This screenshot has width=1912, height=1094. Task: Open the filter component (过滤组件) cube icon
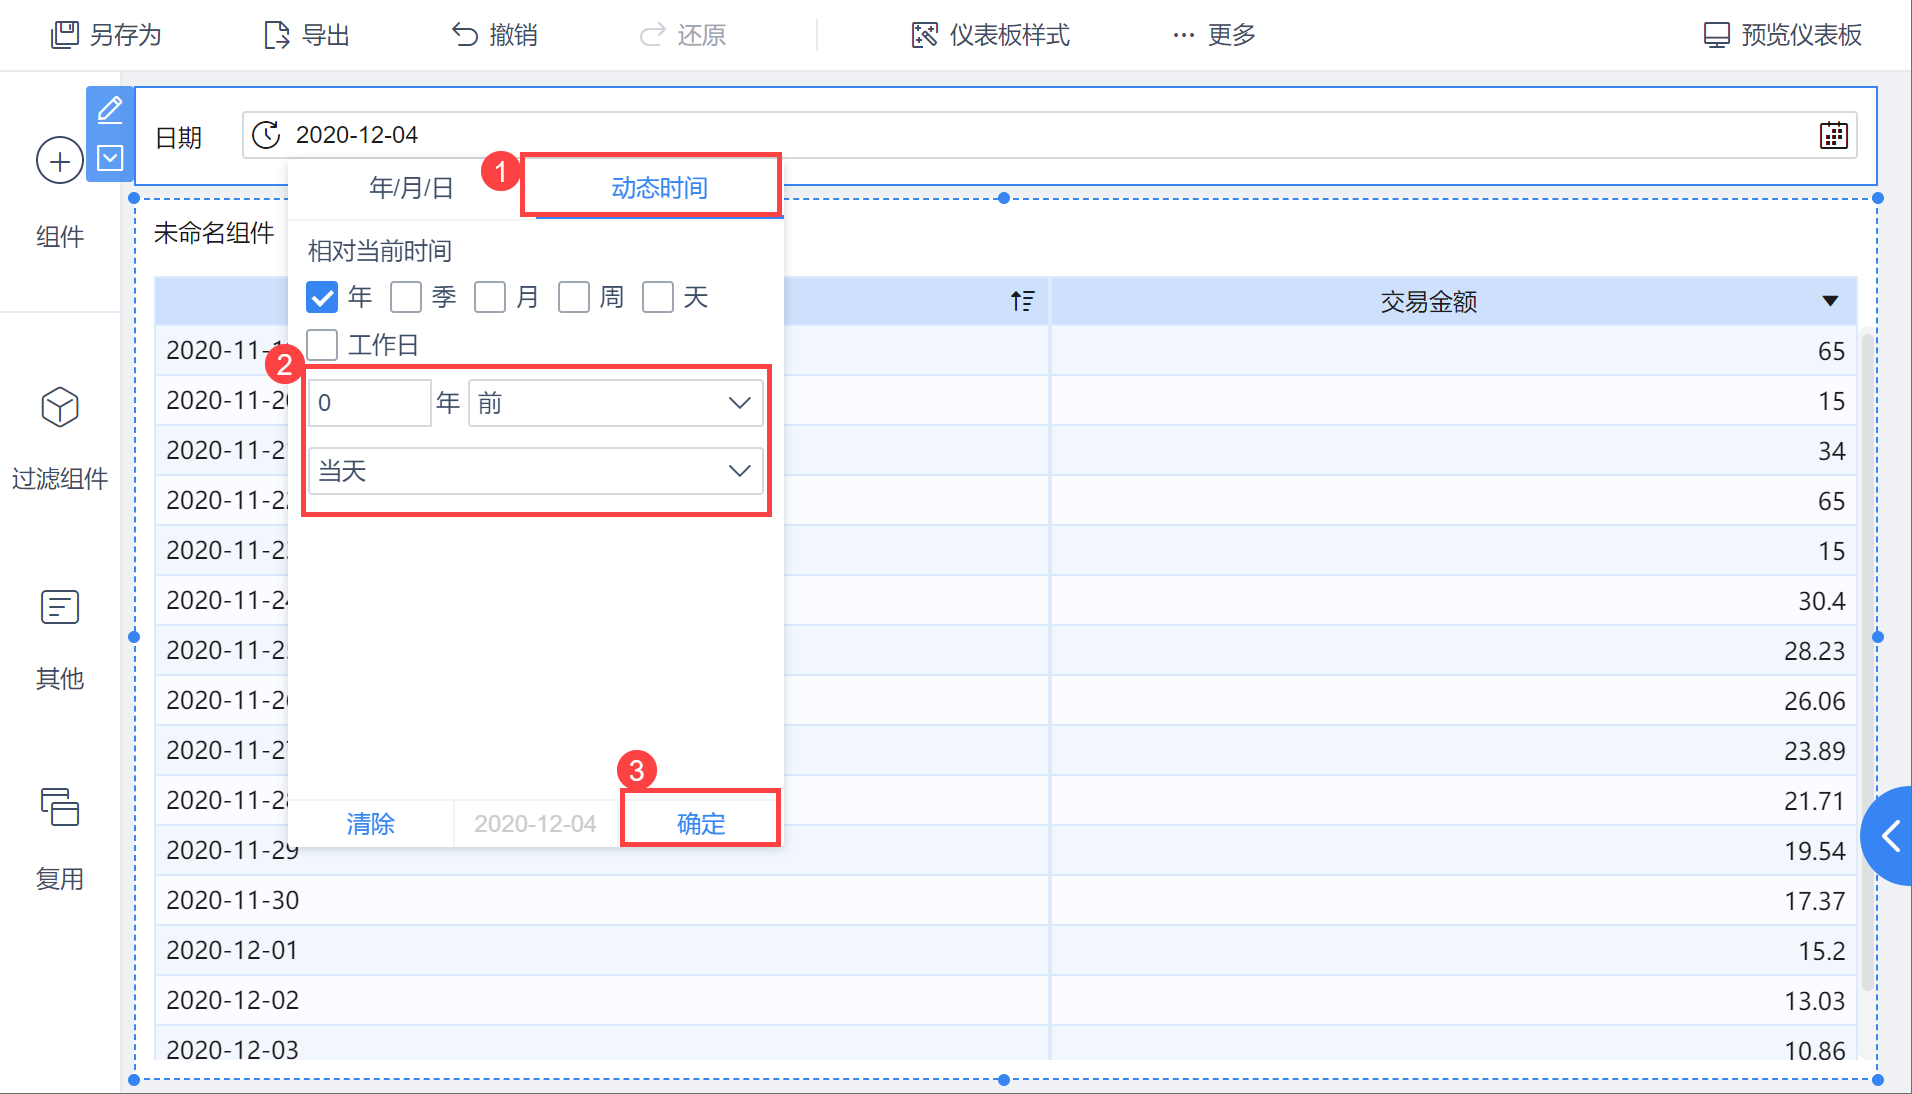(60, 407)
